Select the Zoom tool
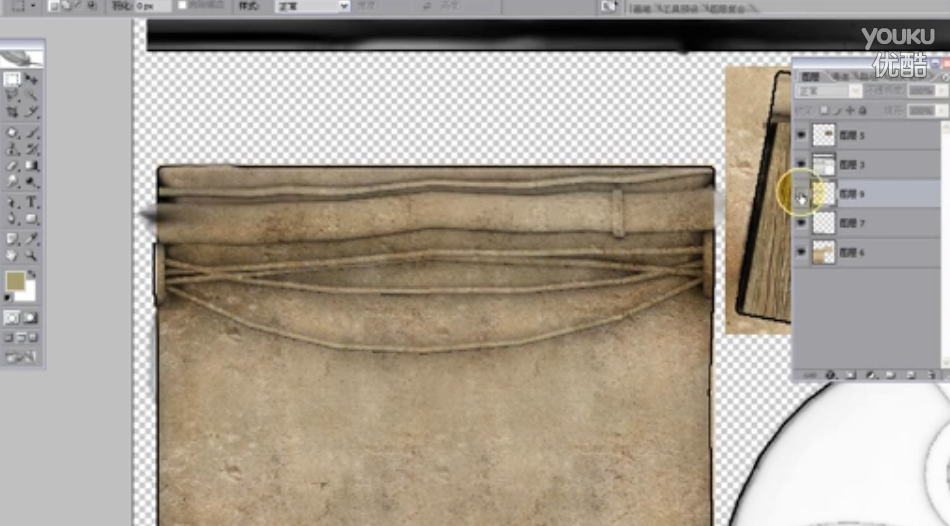Image resolution: width=950 pixels, height=526 pixels. (32, 255)
